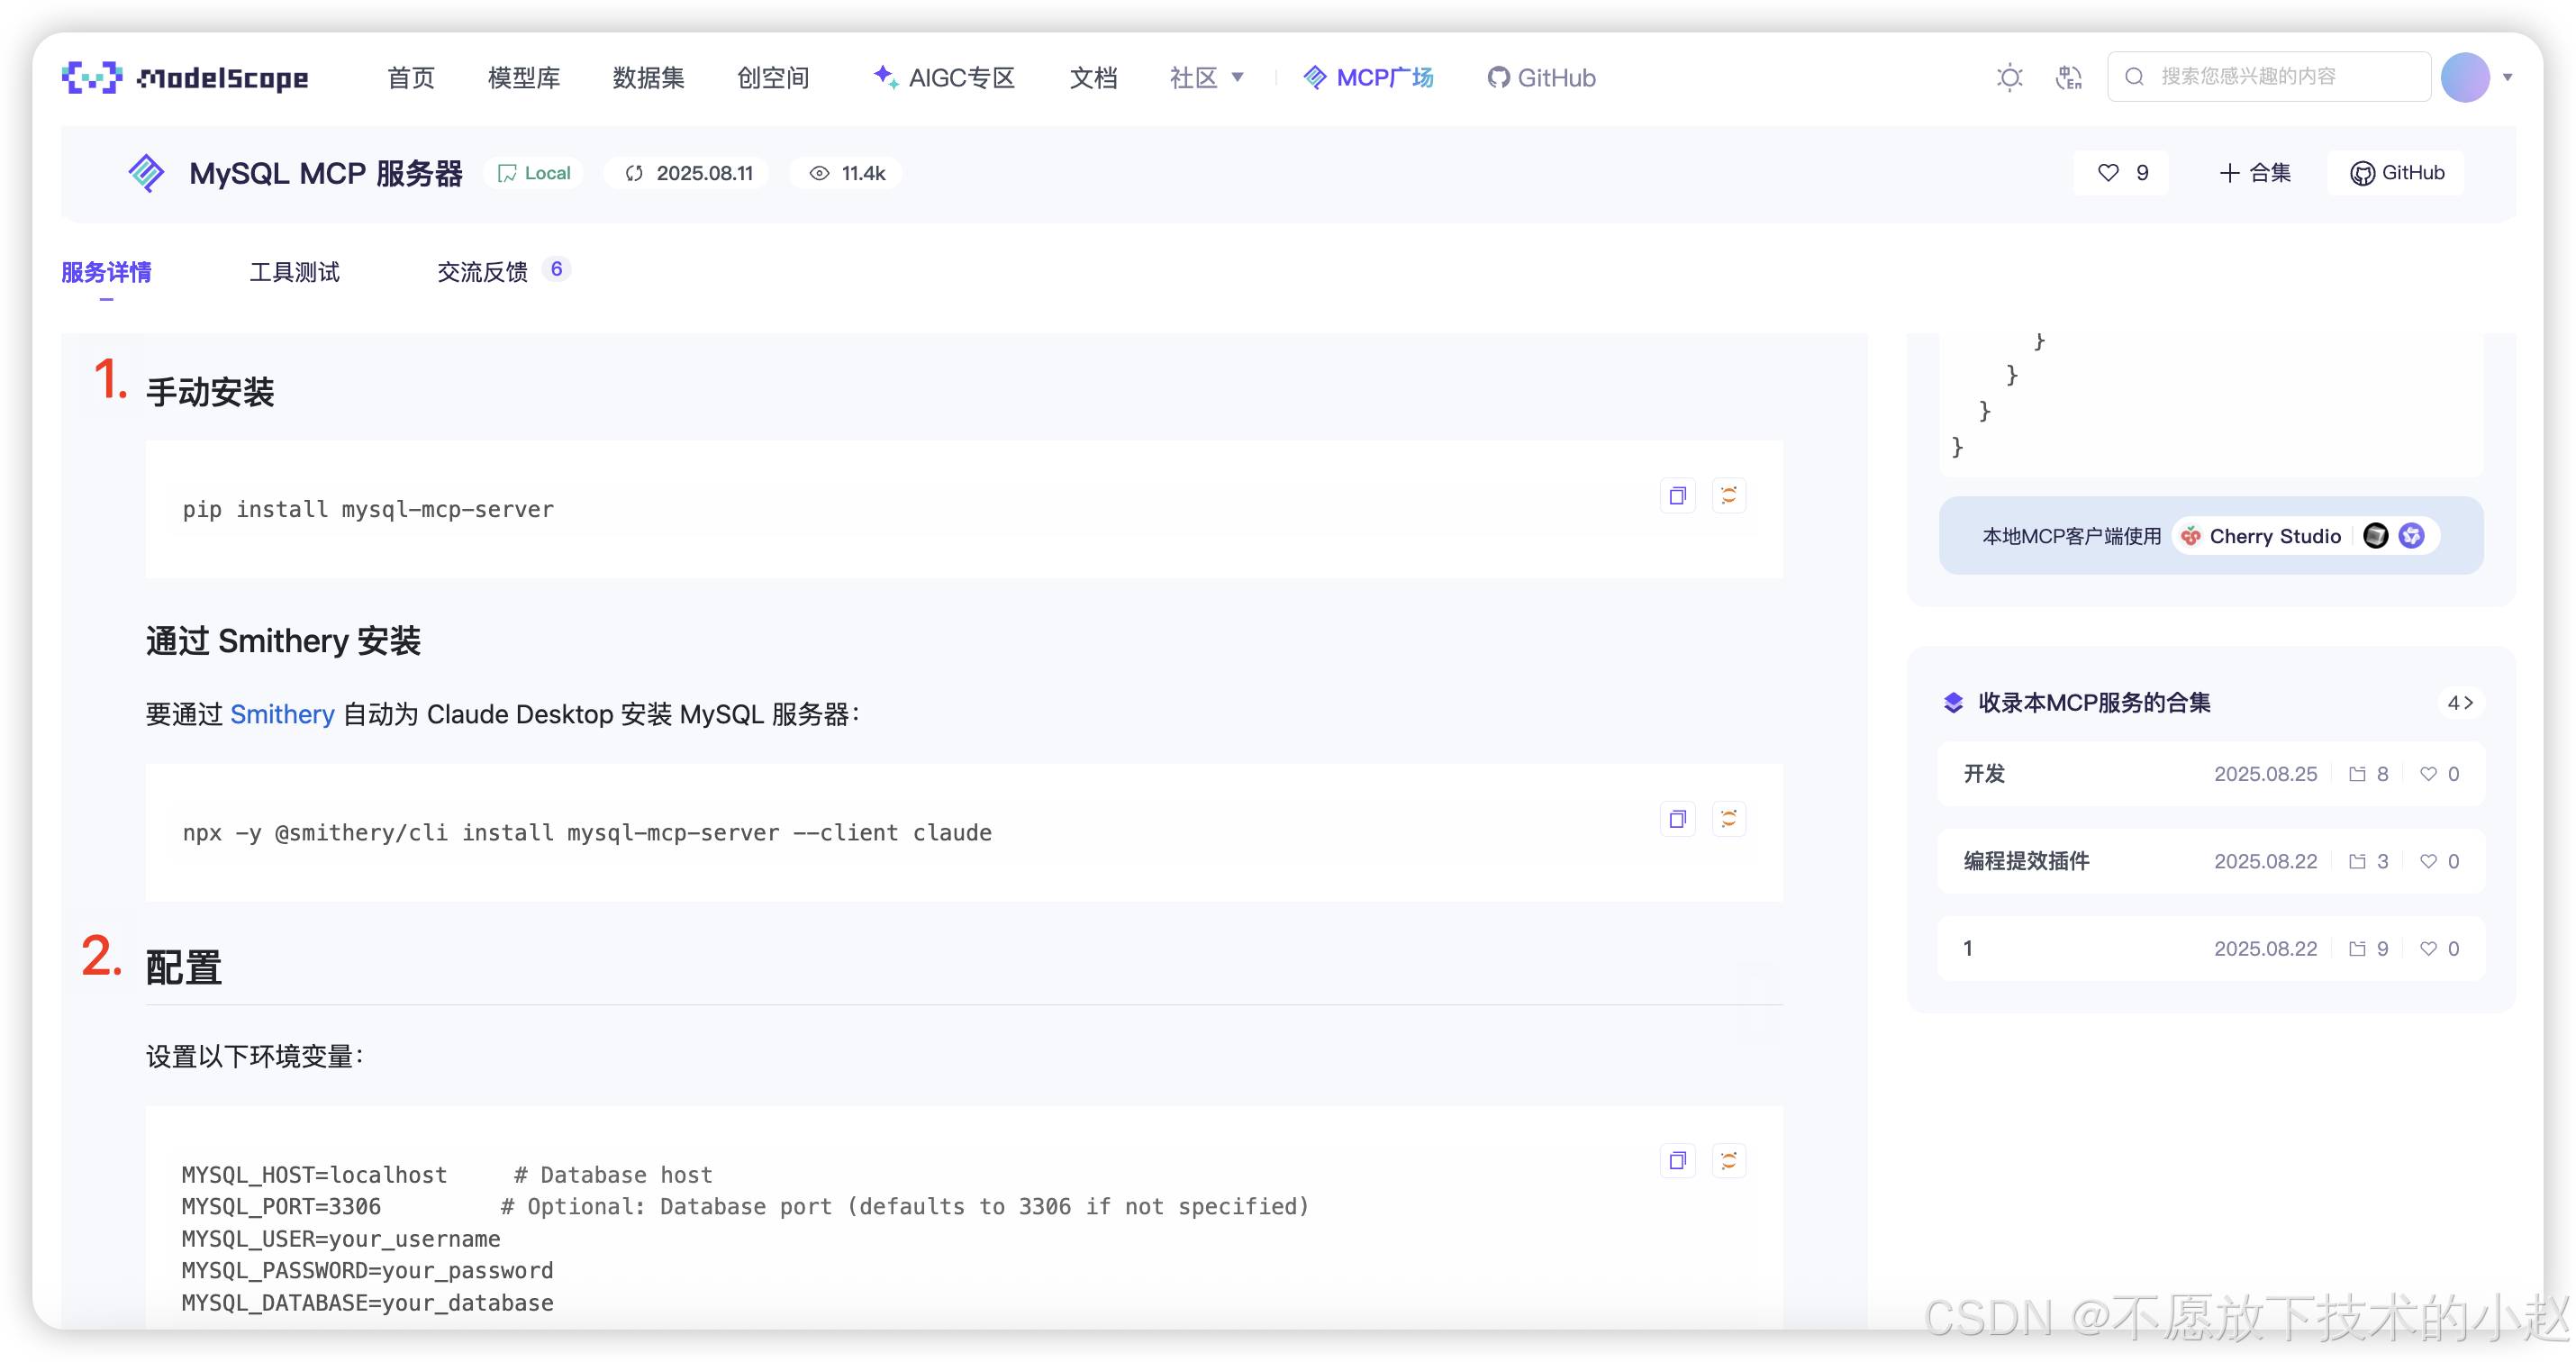Open the 文档 navigation item
The height and width of the screenshot is (1362, 2576).
pyautogui.click(x=1093, y=77)
